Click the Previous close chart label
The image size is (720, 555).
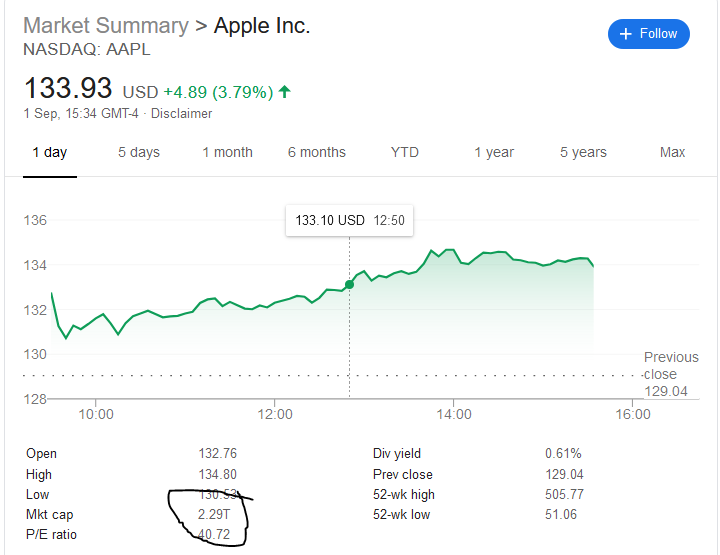(671, 366)
